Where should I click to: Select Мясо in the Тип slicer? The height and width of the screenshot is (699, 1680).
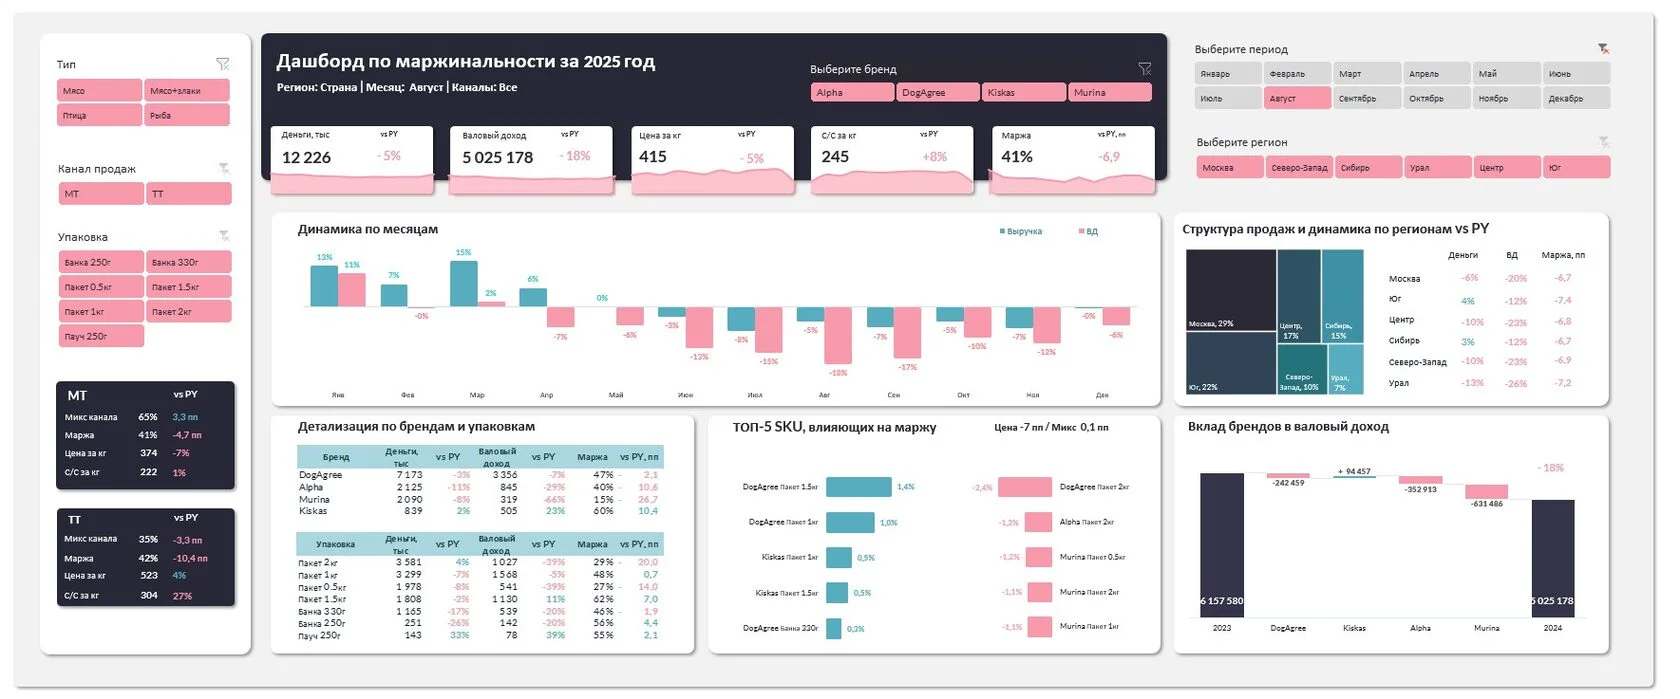click(x=100, y=90)
